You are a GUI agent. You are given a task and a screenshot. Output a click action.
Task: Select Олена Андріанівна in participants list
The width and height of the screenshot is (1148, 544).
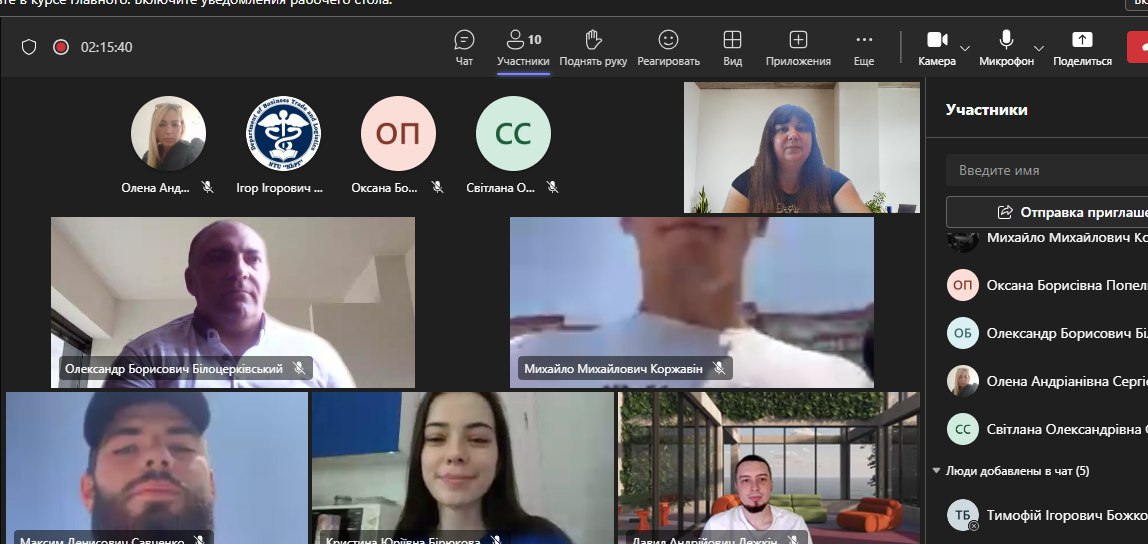point(1047,381)
